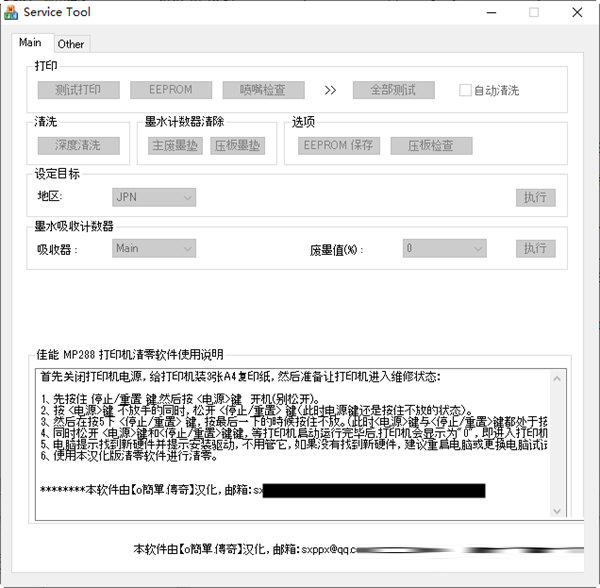Click instruction line 6 使用本汉化版清零软件进行清零

point(129,456)
